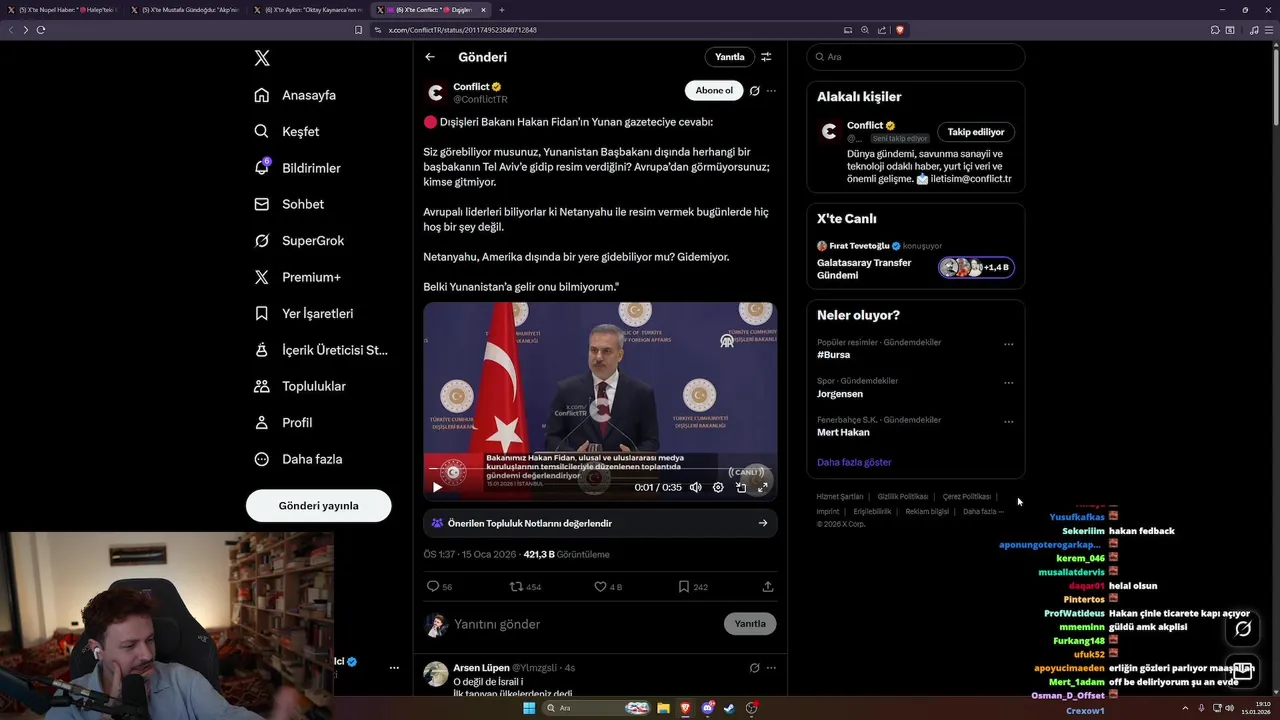Open account switcher menu dots

click(394, 667)
